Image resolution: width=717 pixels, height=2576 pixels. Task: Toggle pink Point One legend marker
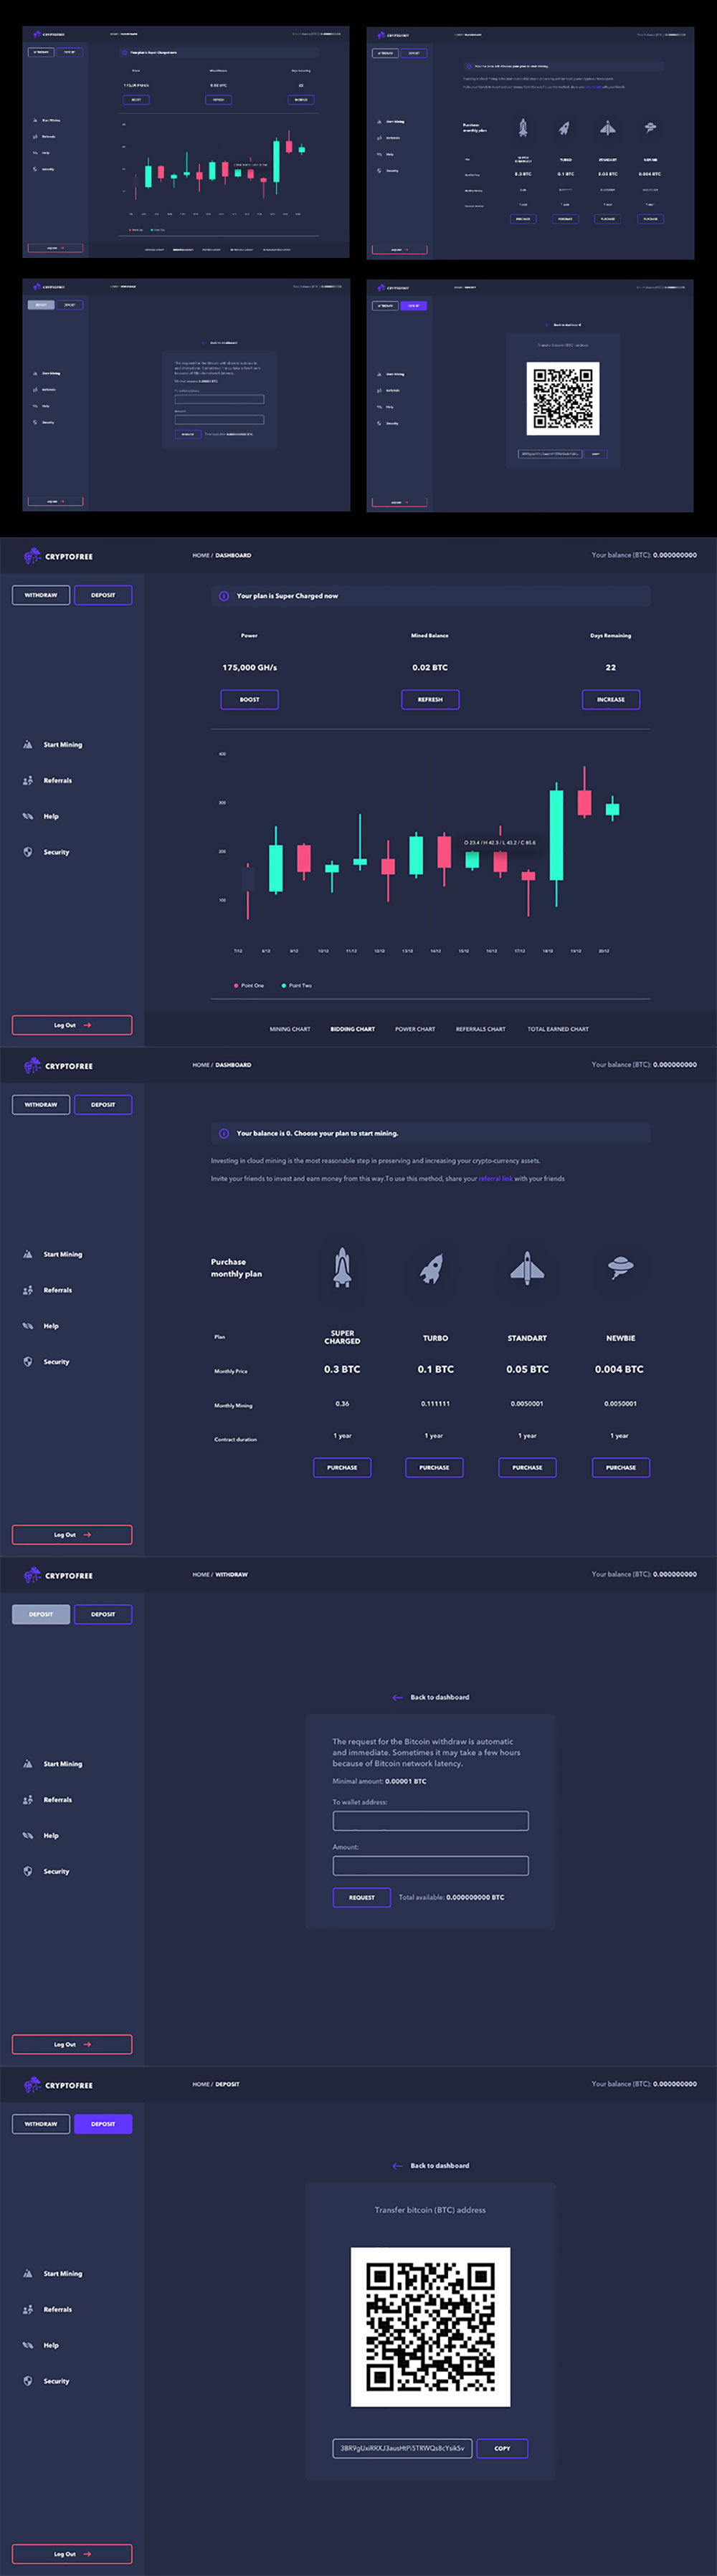tap(236, 986)
